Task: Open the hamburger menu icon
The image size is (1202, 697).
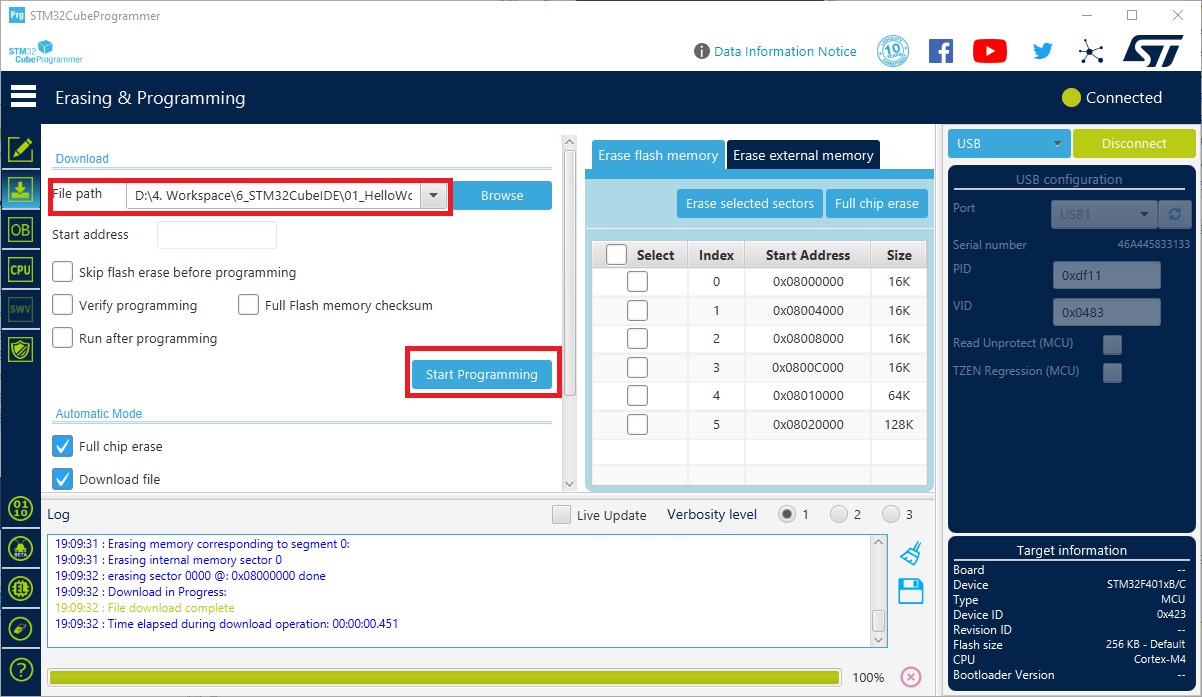Action: (23, 97)
